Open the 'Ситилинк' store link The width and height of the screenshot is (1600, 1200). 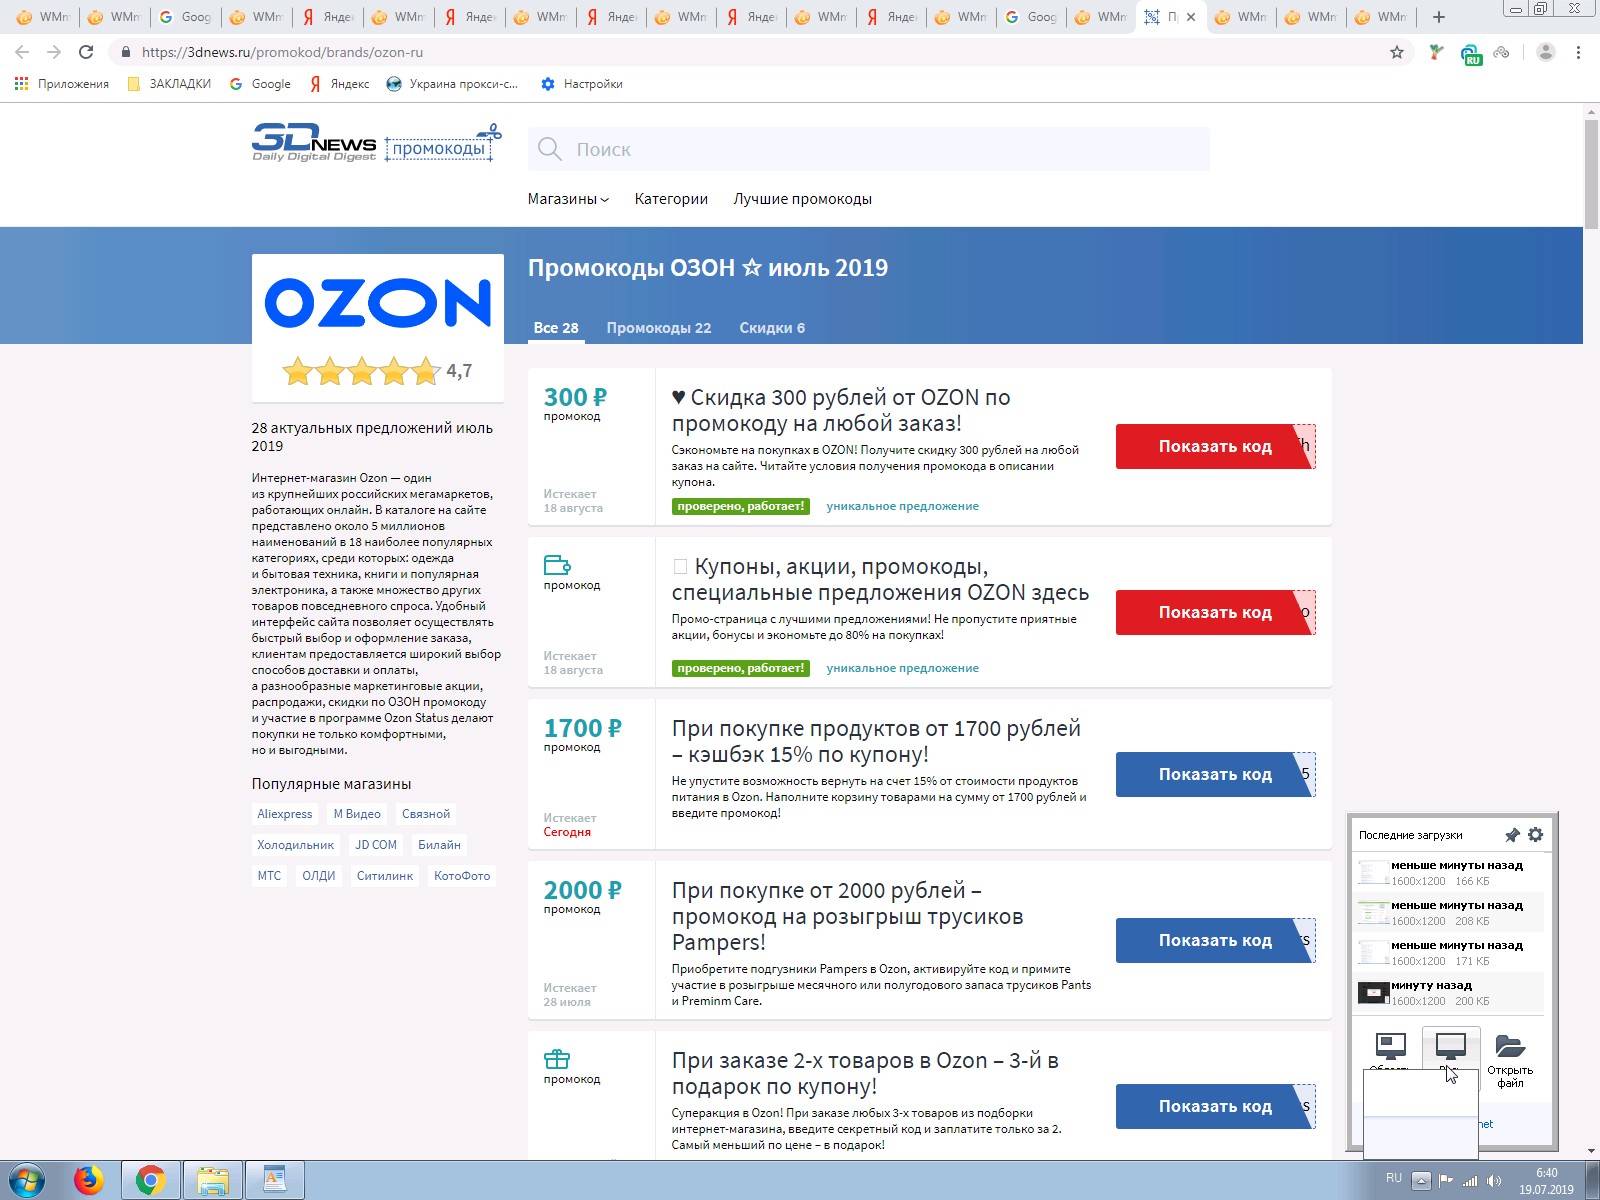coord(385,876)
